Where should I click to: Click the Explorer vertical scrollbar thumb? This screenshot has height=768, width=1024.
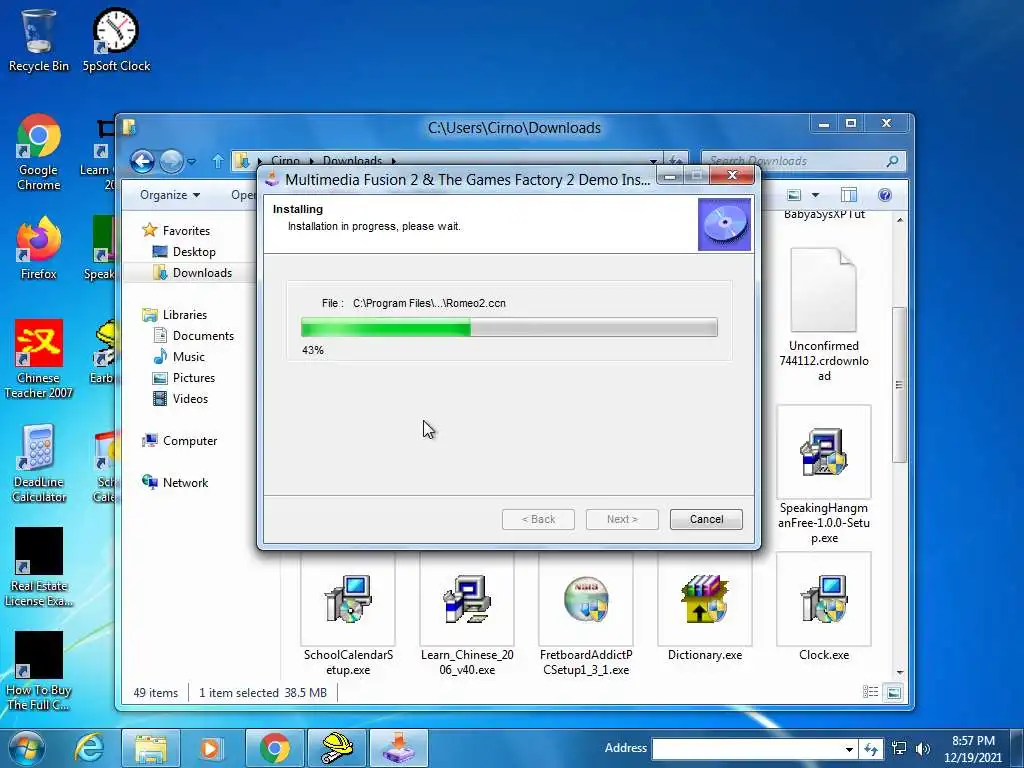coord(899,385)
